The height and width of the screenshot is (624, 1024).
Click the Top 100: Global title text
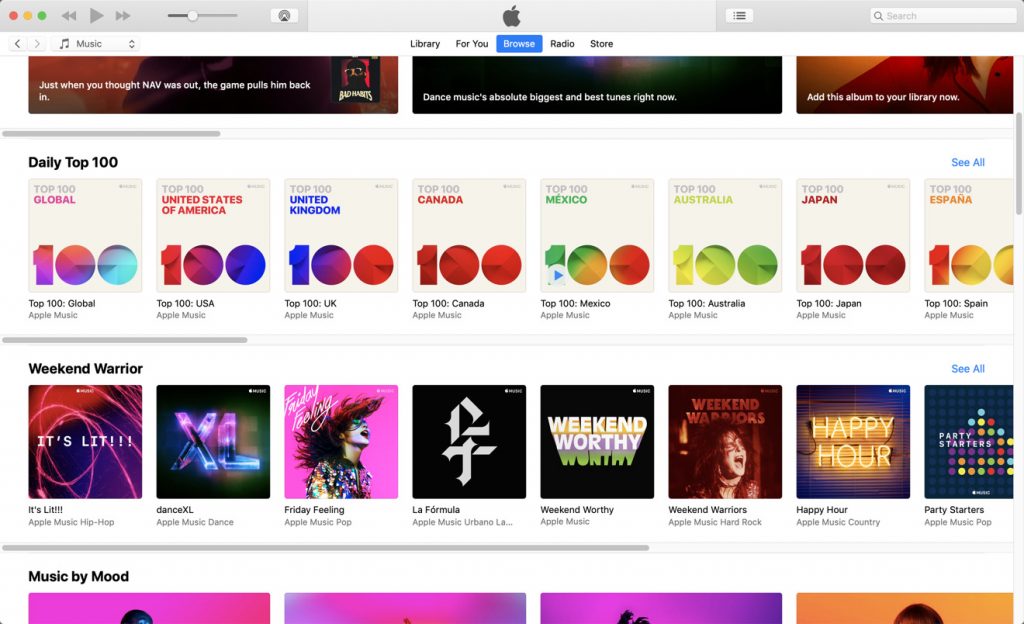pyautogui.click(x=61, y=304)
